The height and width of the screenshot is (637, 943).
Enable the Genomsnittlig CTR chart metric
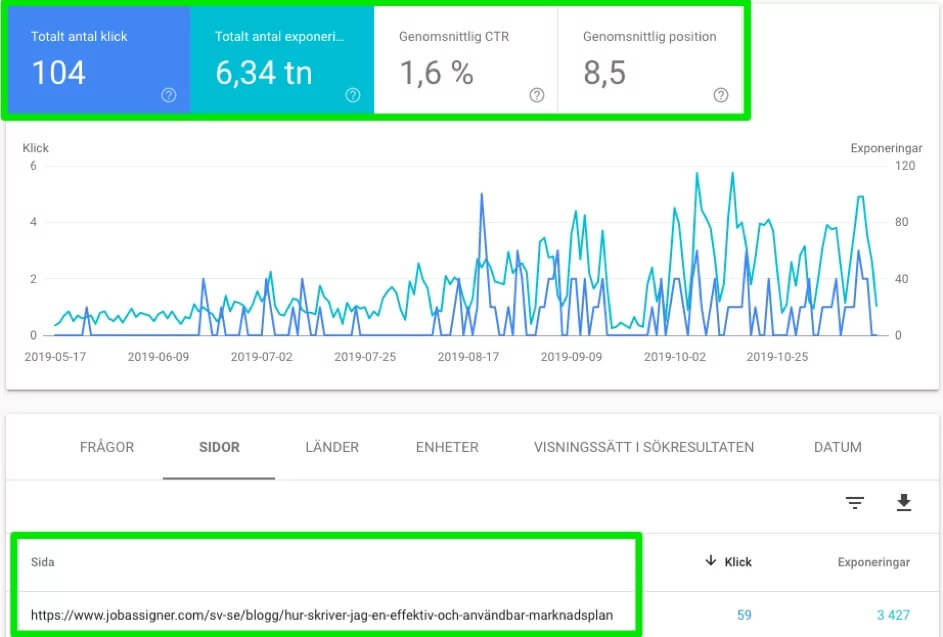tap(464, 55)
